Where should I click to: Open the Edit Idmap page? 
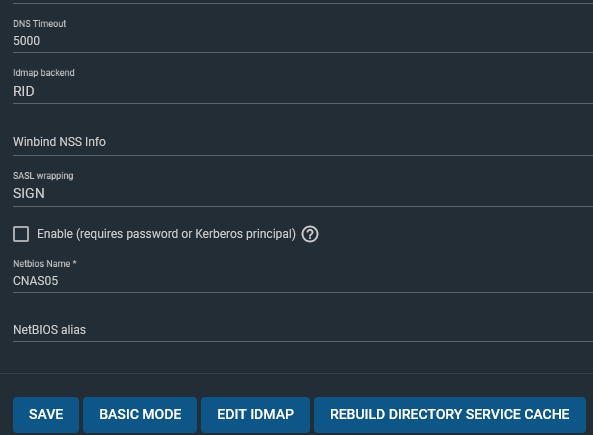pos(255,415)
